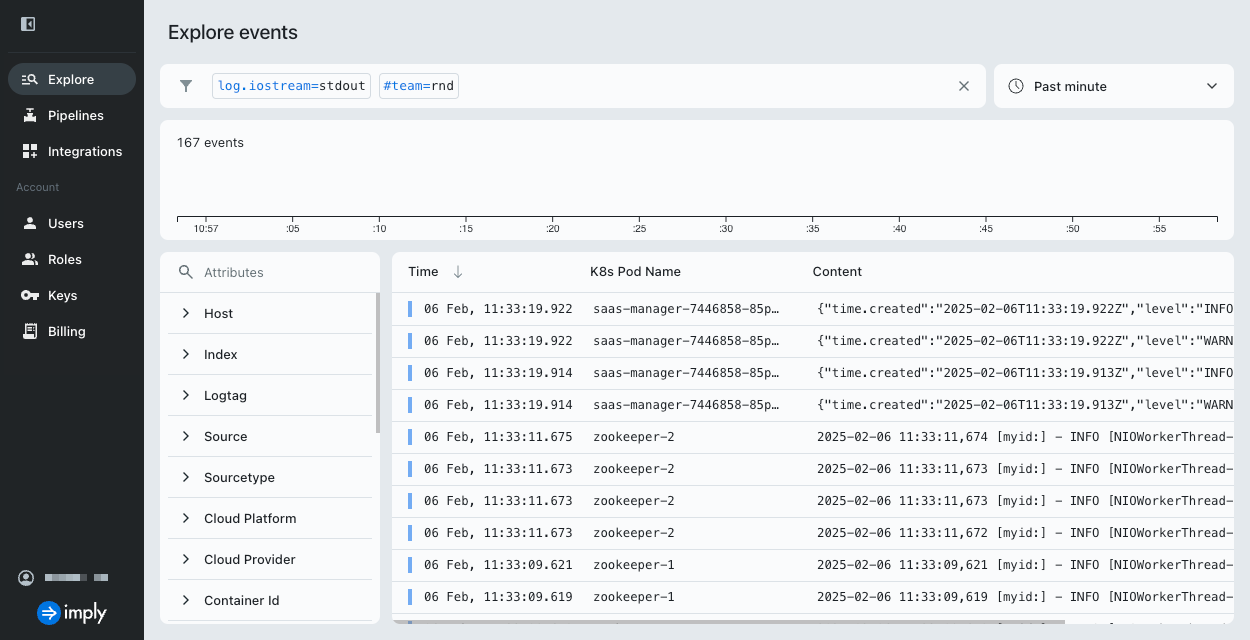1250x640 pixels.
Task: Select the 11:33:19.914 WARN event content
Action: point(1025,405)
